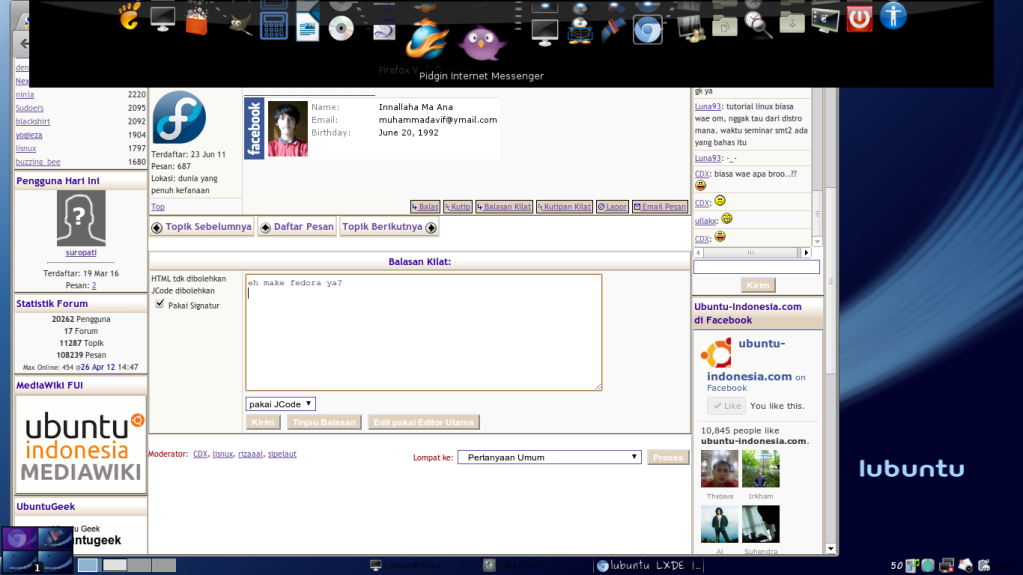Screen dimensions: 1023x575
Task: Click Chromium browser icon in the dock
Action: coord(647,30)
